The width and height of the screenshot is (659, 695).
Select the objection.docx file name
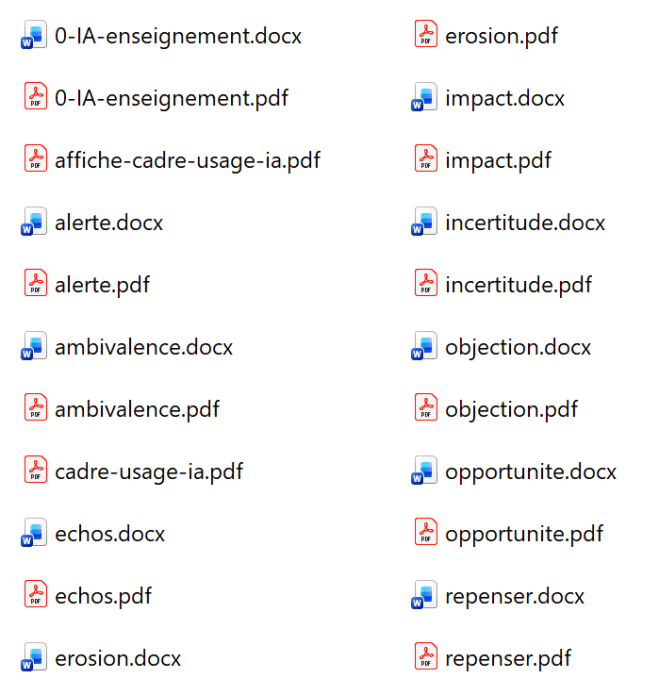coord(518,347)
